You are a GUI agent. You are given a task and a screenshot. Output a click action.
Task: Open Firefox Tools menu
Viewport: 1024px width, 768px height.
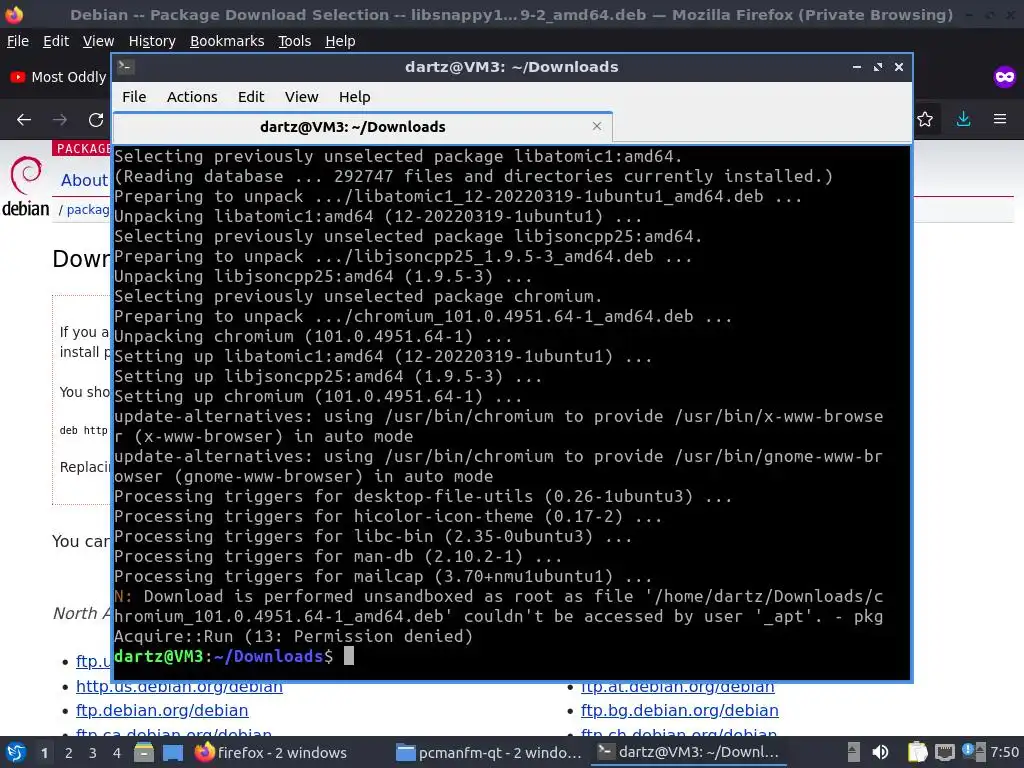(295, 41)
